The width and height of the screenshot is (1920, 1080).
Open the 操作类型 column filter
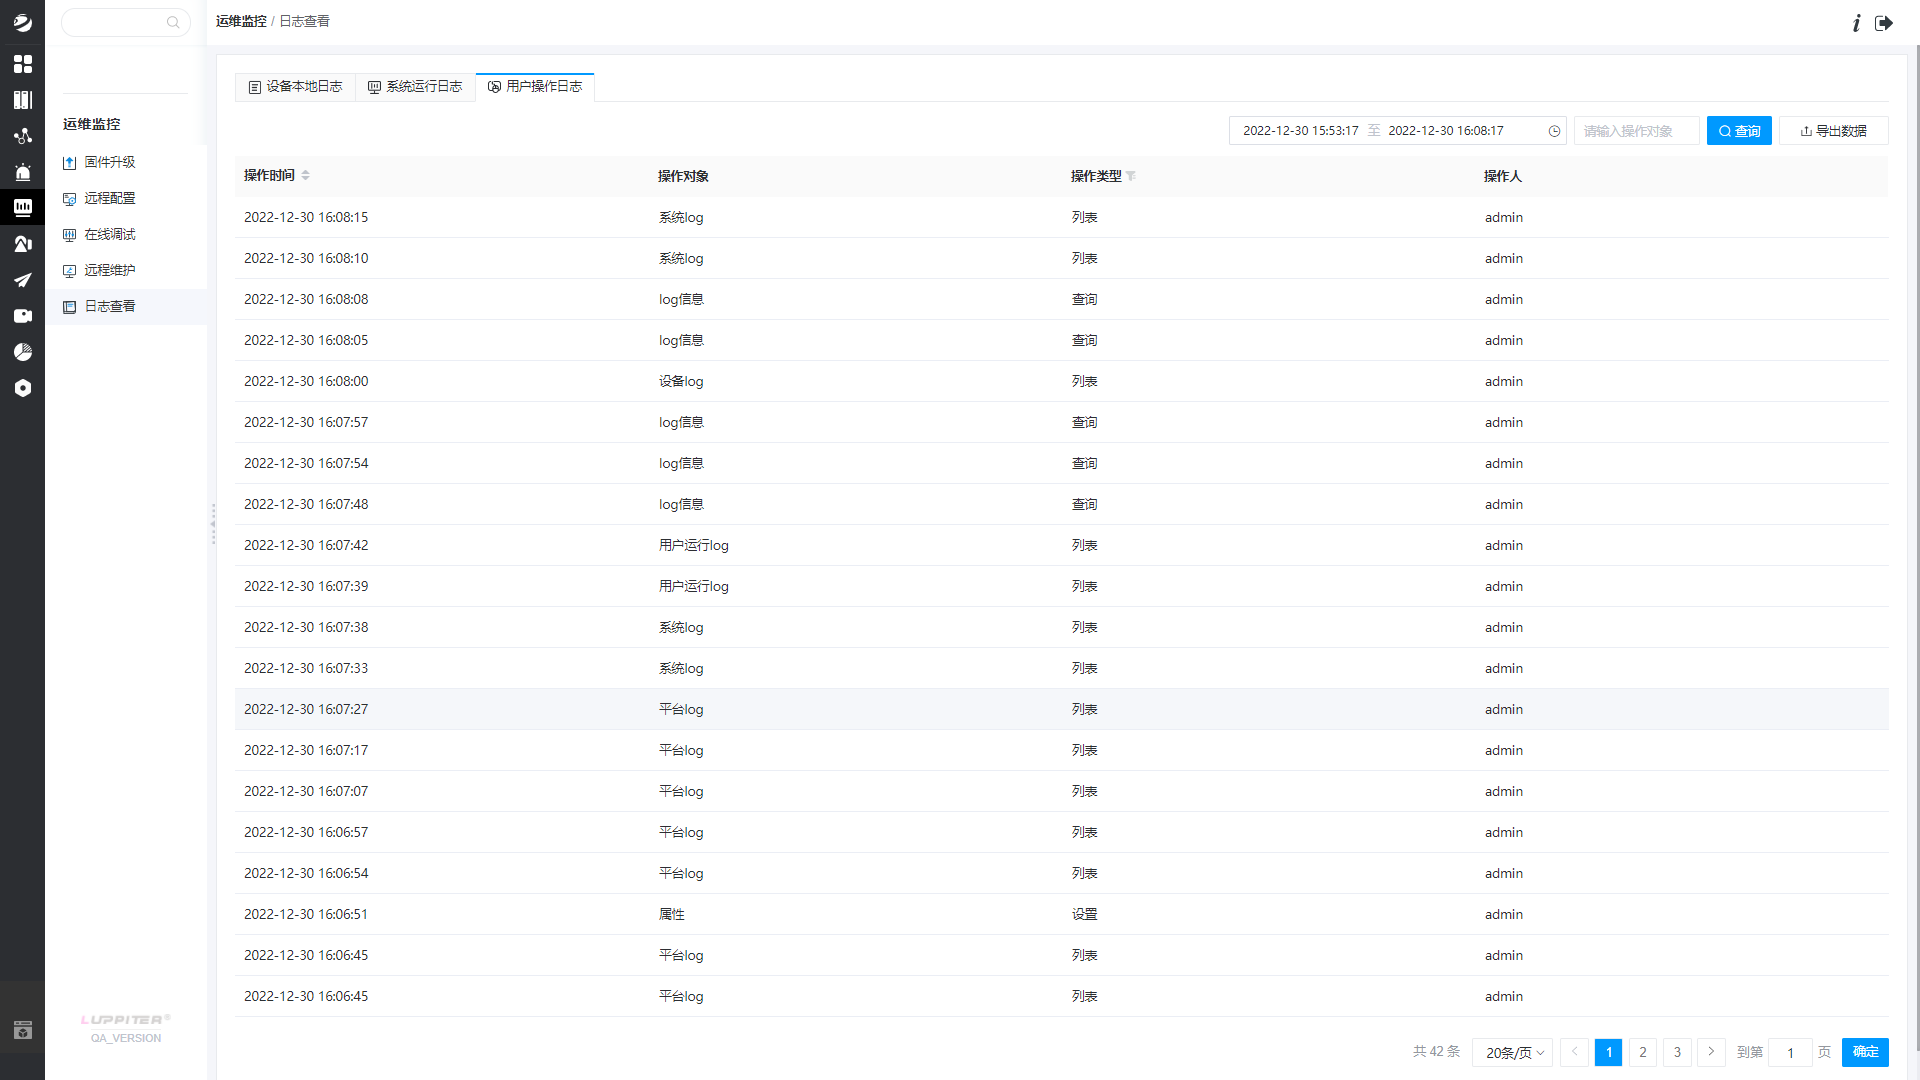(1131, 176)
